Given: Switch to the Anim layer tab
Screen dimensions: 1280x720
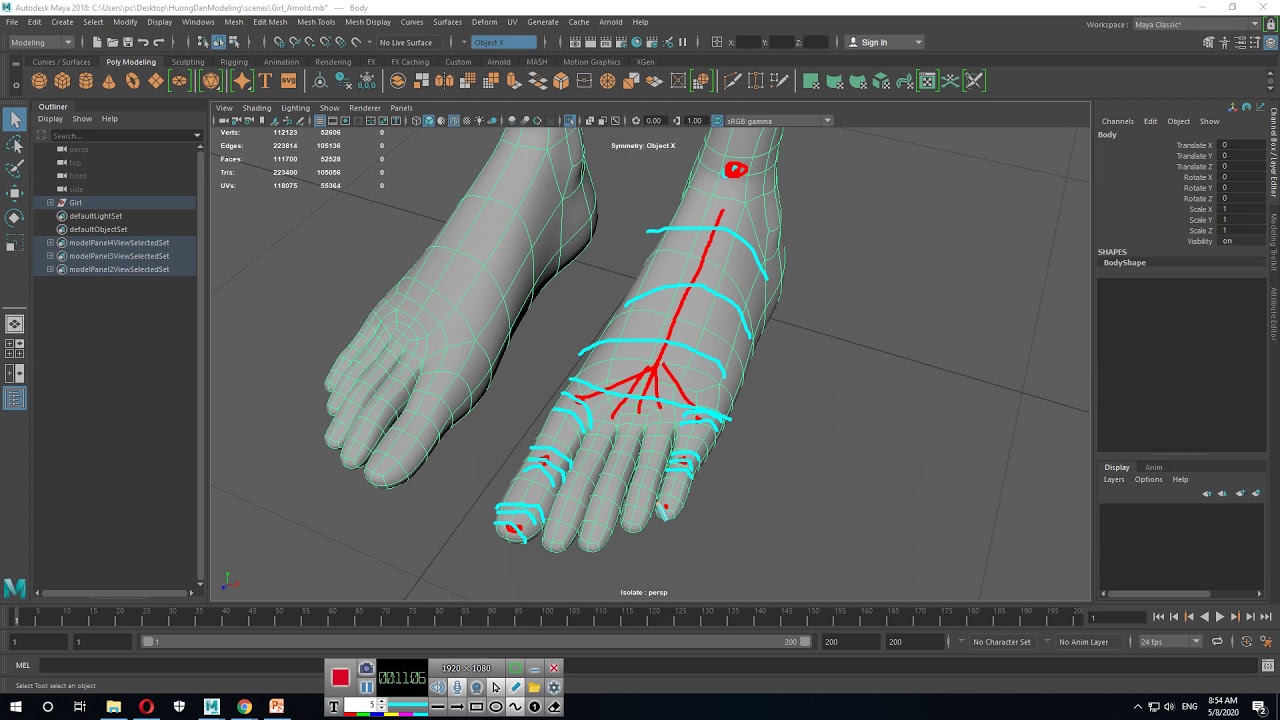Looking at the screenshot, I should 1153,467.
